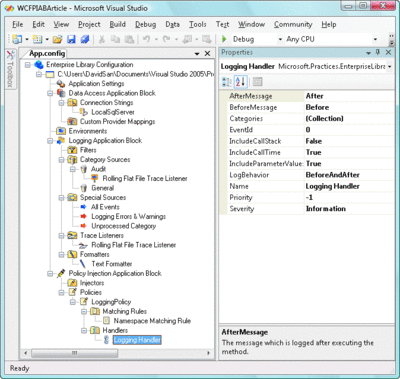Viewport: 400px width, 379px height.
Task: Switch Properties to Alphabetical sort
Action: (x=240, y=81)
